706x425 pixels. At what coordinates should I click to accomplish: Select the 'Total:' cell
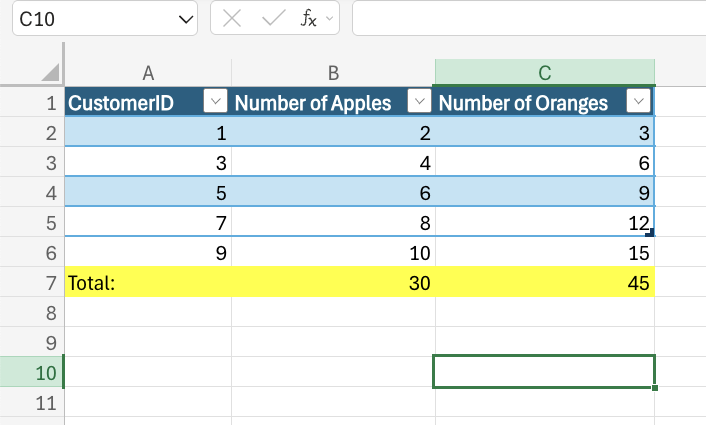pyautogui.click(x=148, y=282)
